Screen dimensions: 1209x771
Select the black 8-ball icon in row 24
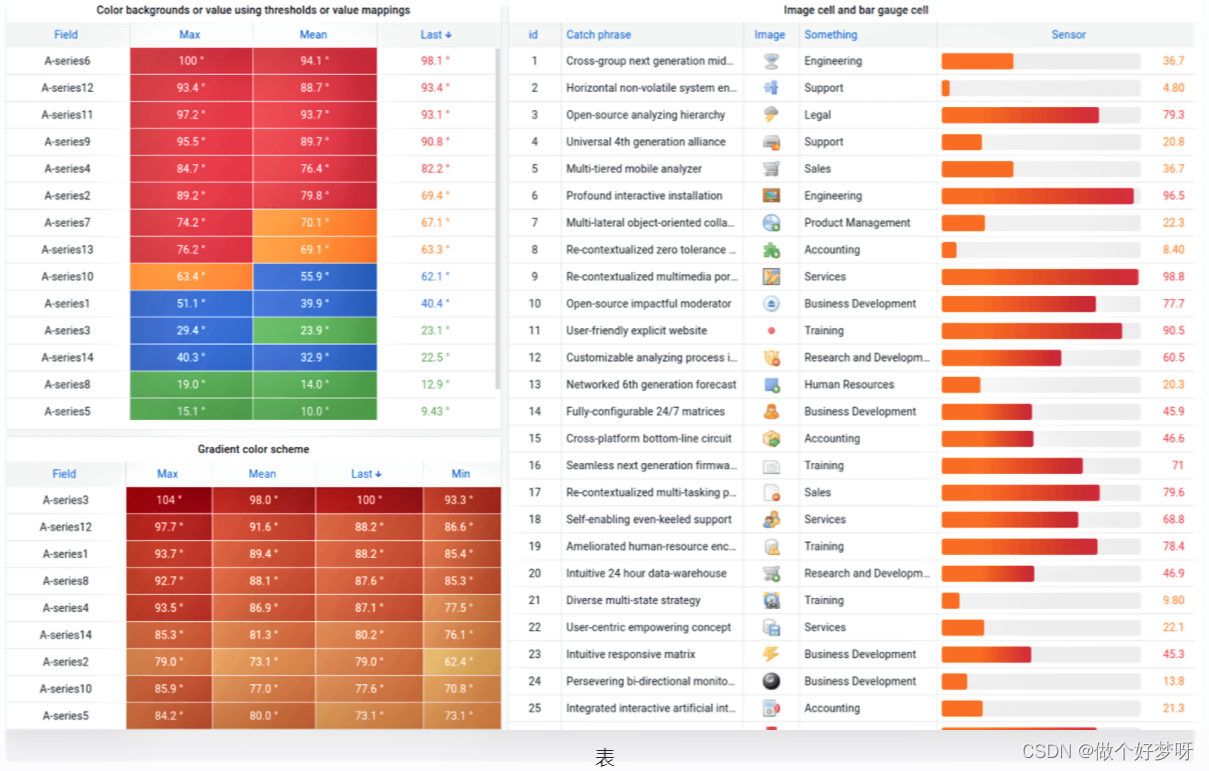771,681
